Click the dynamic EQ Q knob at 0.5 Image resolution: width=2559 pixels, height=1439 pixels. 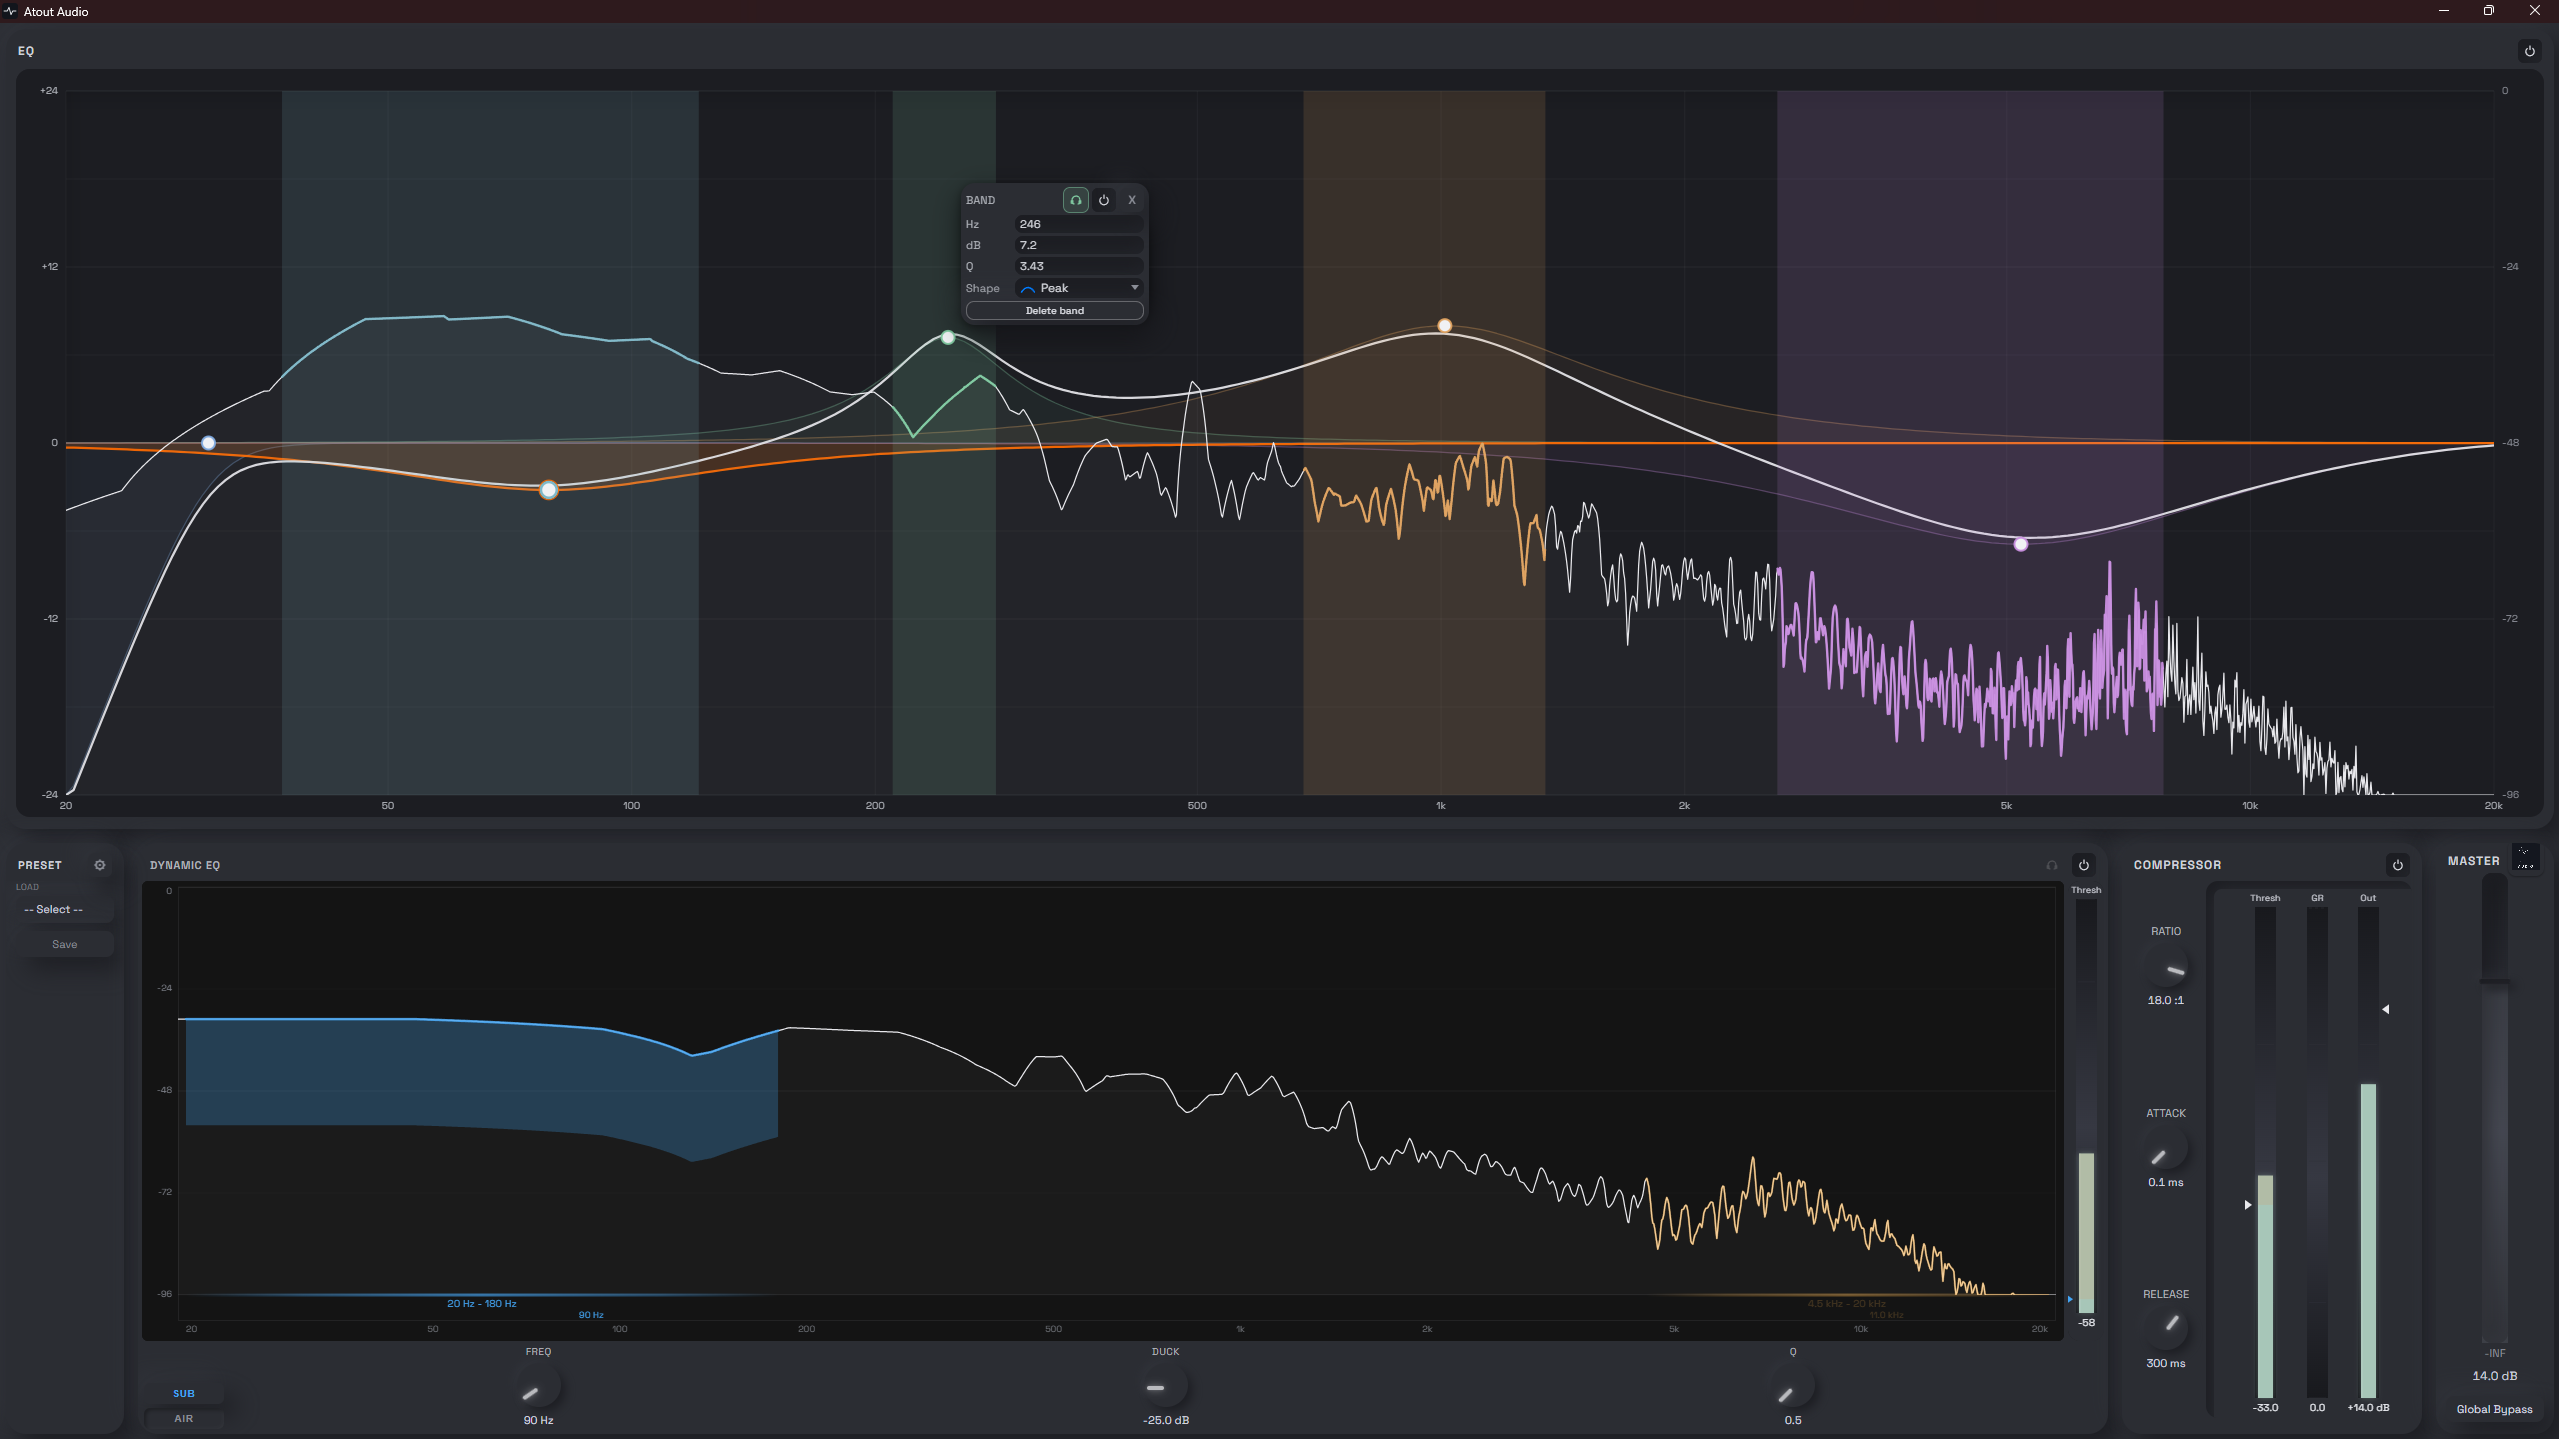pos(1792,1387)
